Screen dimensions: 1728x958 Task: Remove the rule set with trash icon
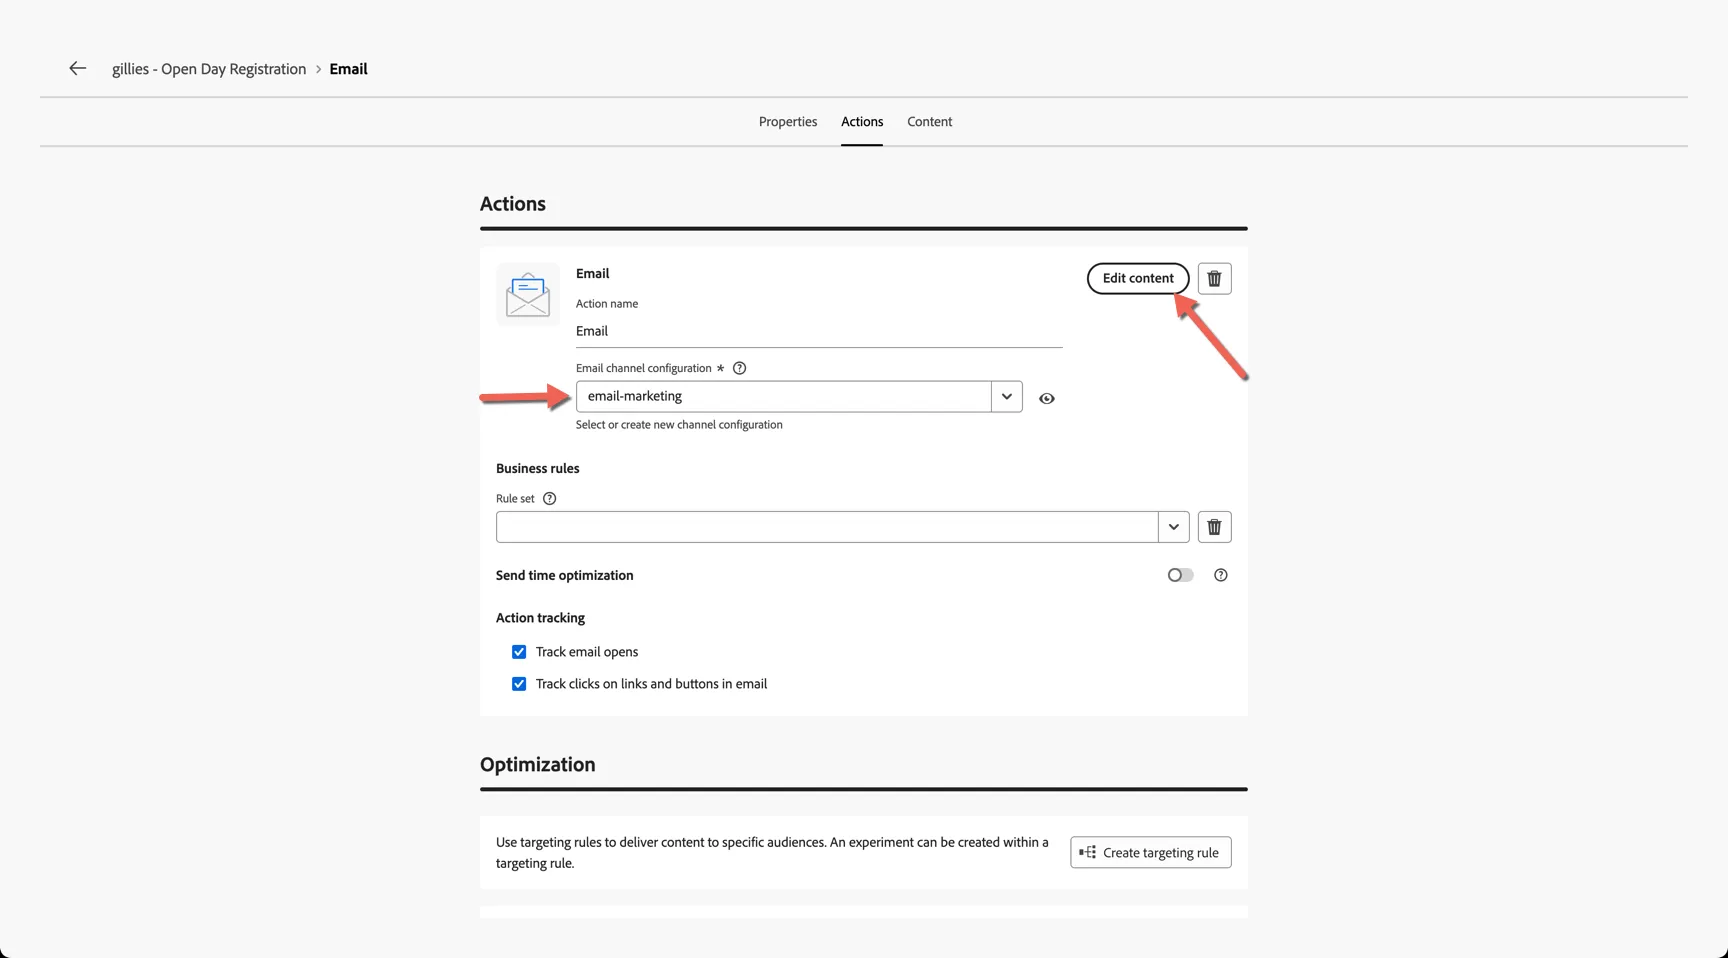coord(1214,527)
